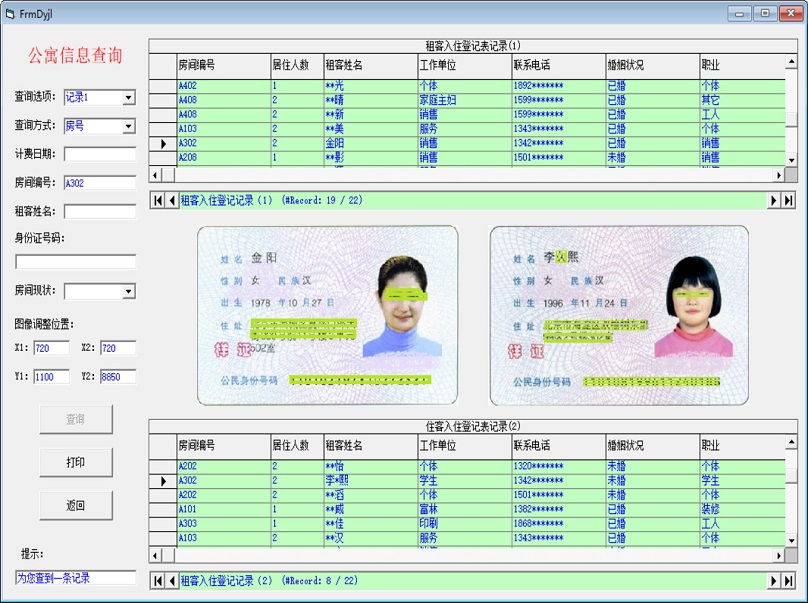This screenshot has width=808, height=603.
Task: Click lower grid scroll-right arrow
Action: click(x=779, y=555)
